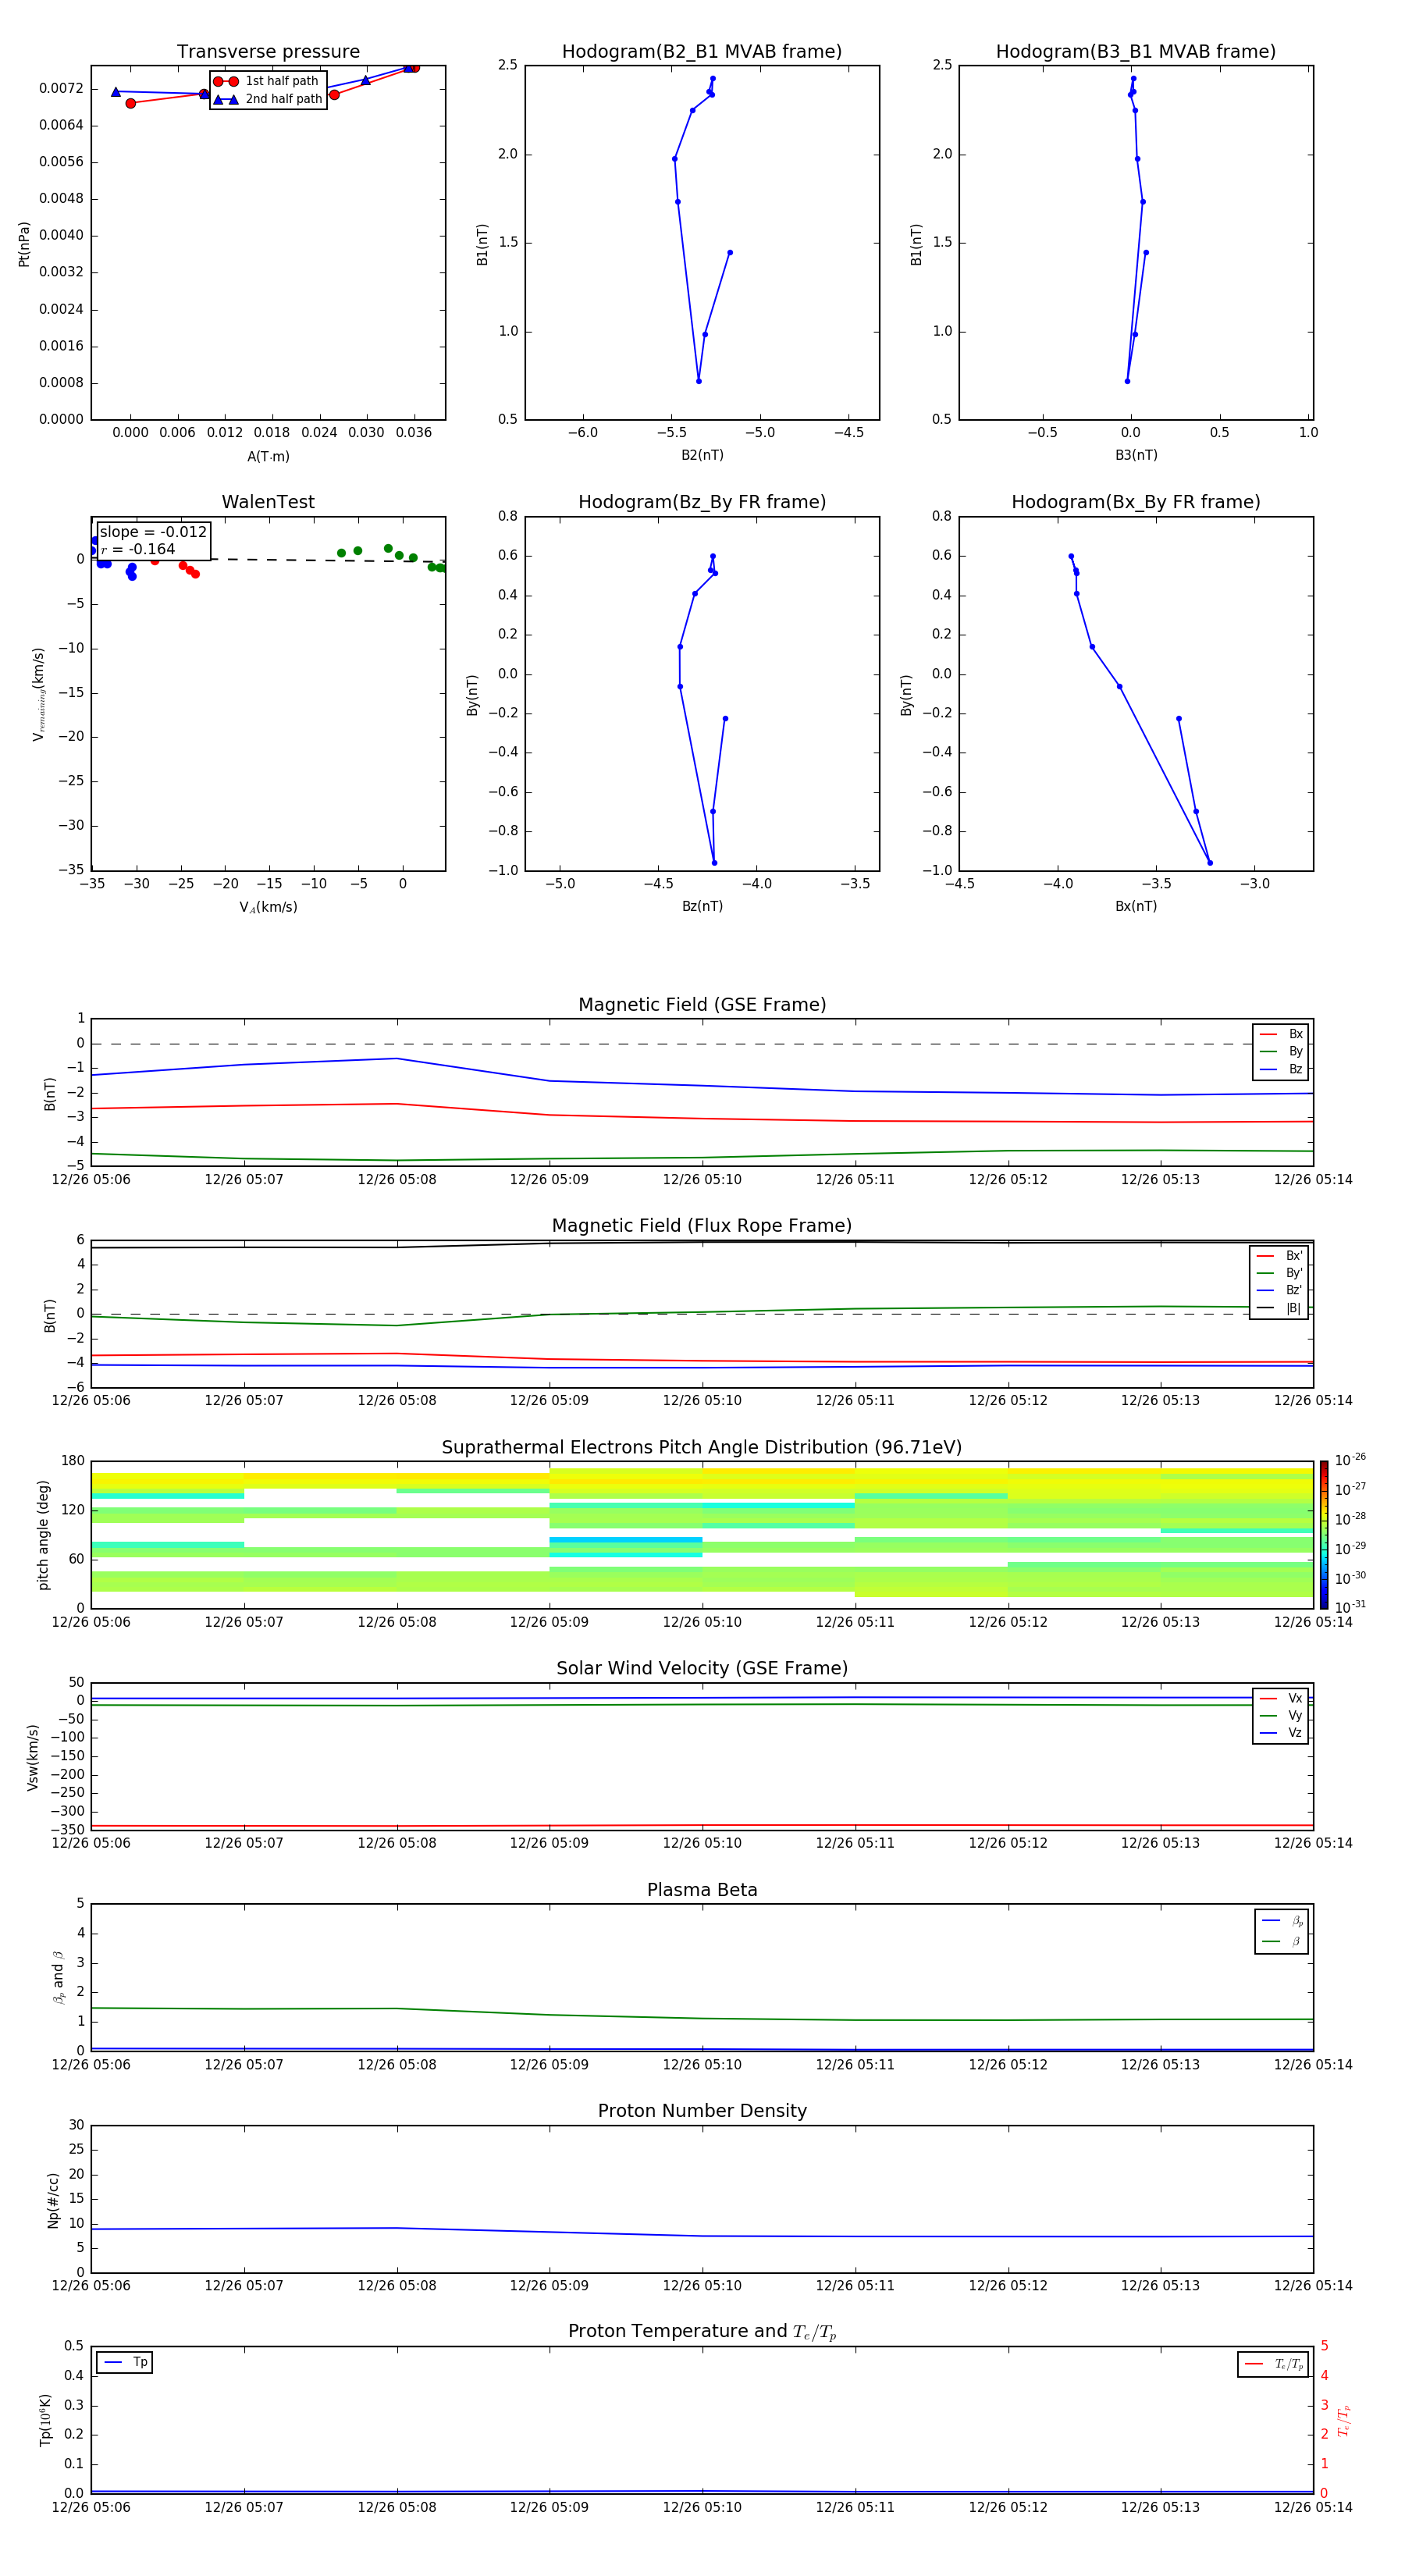Click the 'Magnetic Field (GSE Frame)' title

(x=702, y=1005)
